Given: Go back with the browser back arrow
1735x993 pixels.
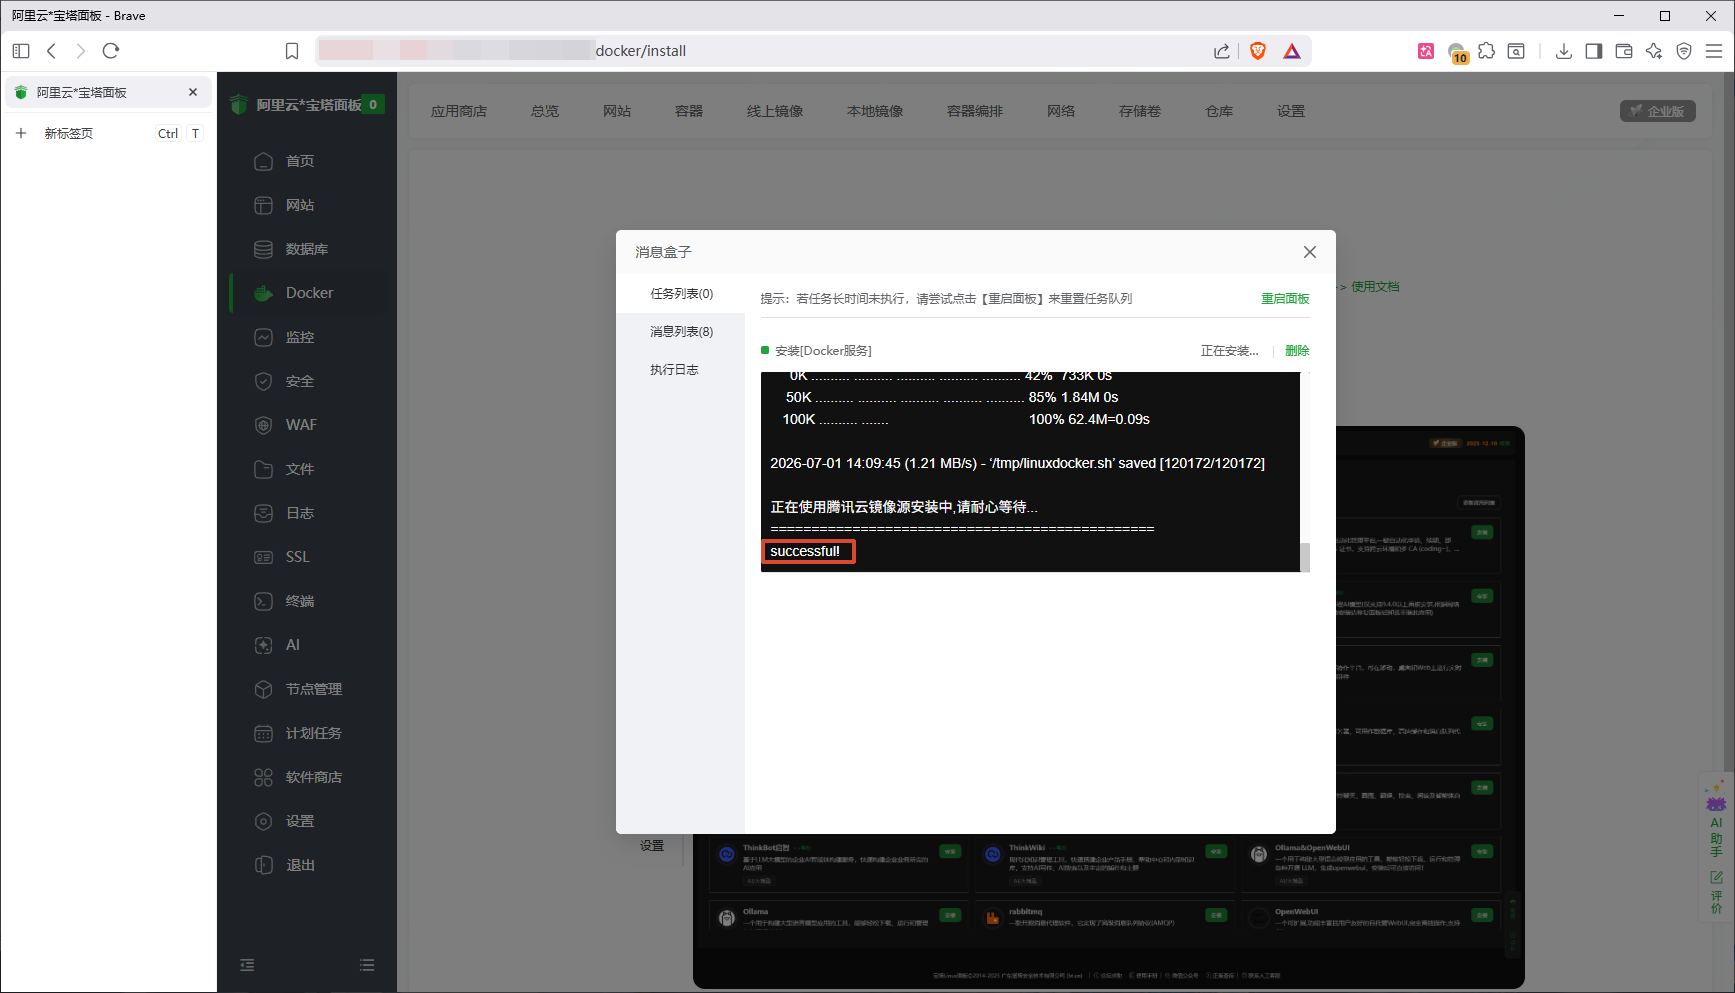Looking at the screenshot, I should point(51,51).
